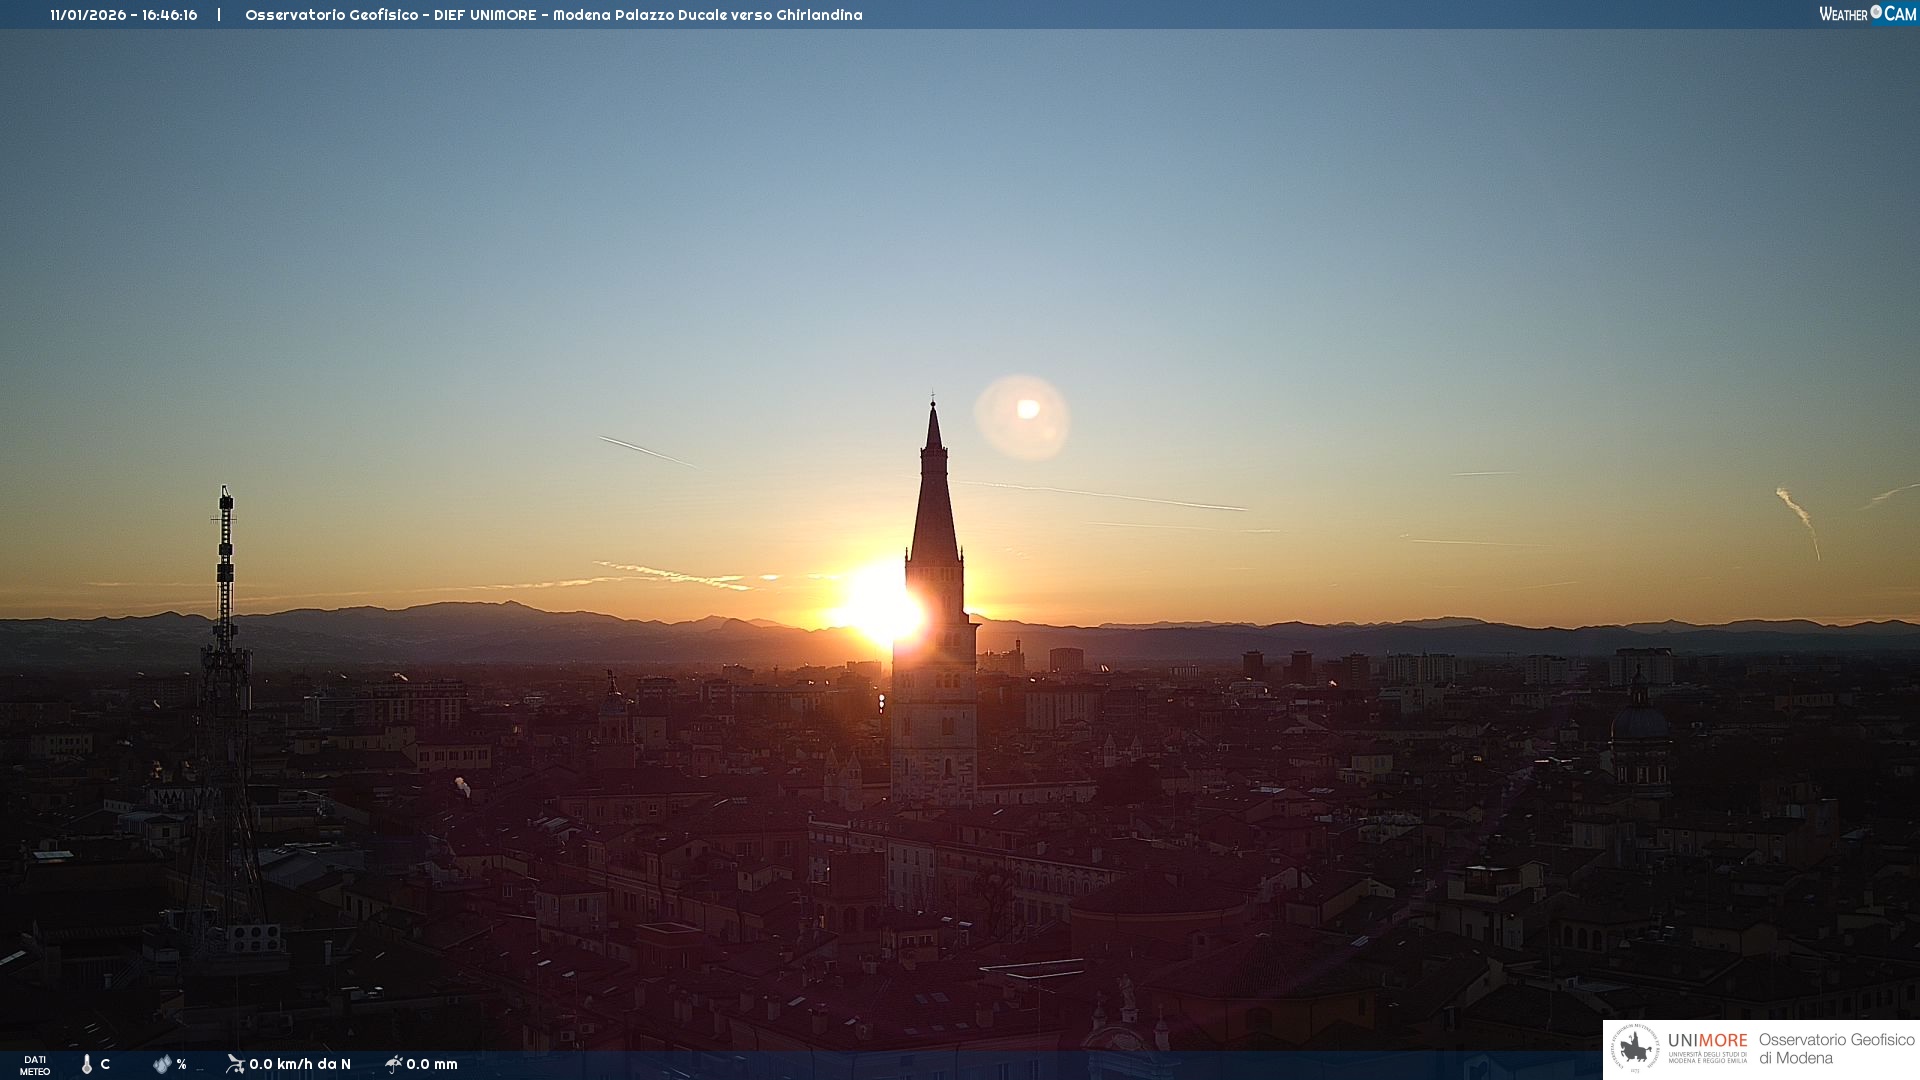Click the DATI METEO label
The width and height of the screenshot is (1920, 1080).
(35, 1065)
